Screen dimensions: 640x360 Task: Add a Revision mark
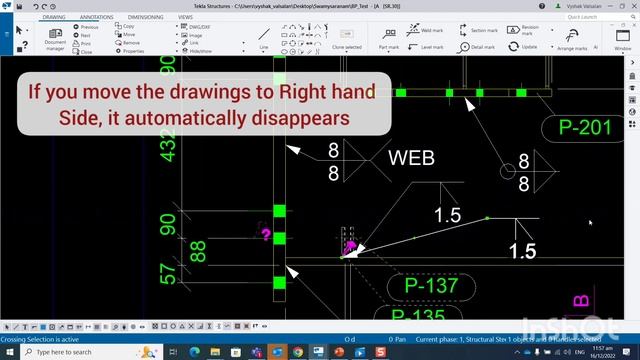click(523, 30)
